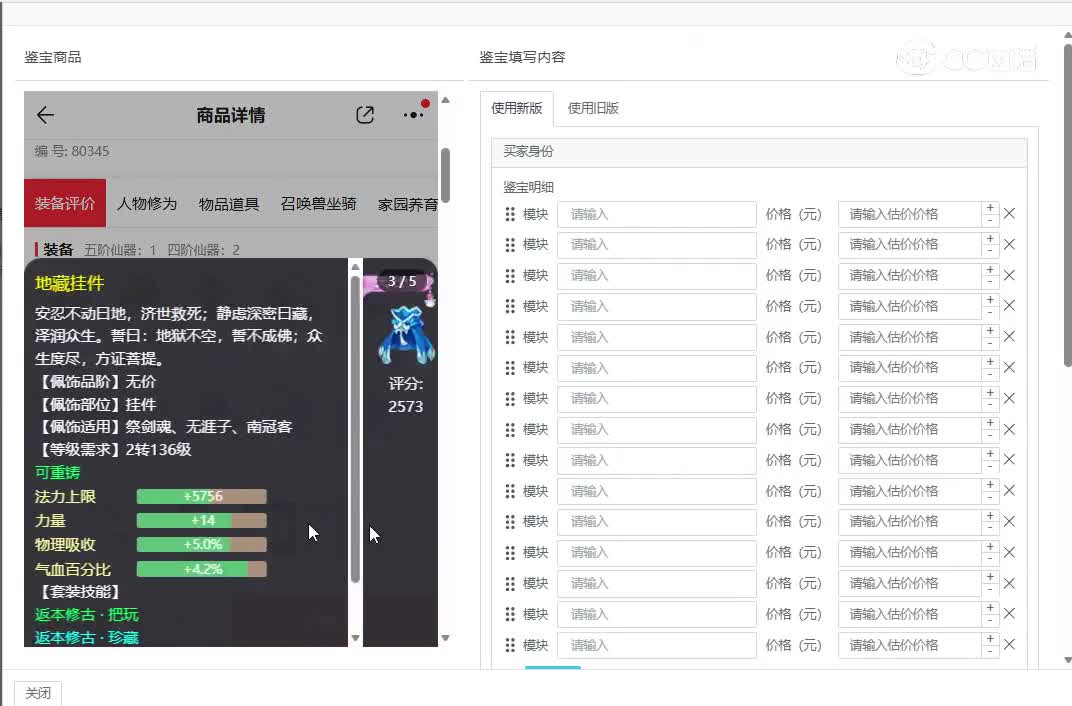Select the 使用新版 tab
Image resolution: width=1072 pixels, height=706 pixels.
[x=516, y=108]
